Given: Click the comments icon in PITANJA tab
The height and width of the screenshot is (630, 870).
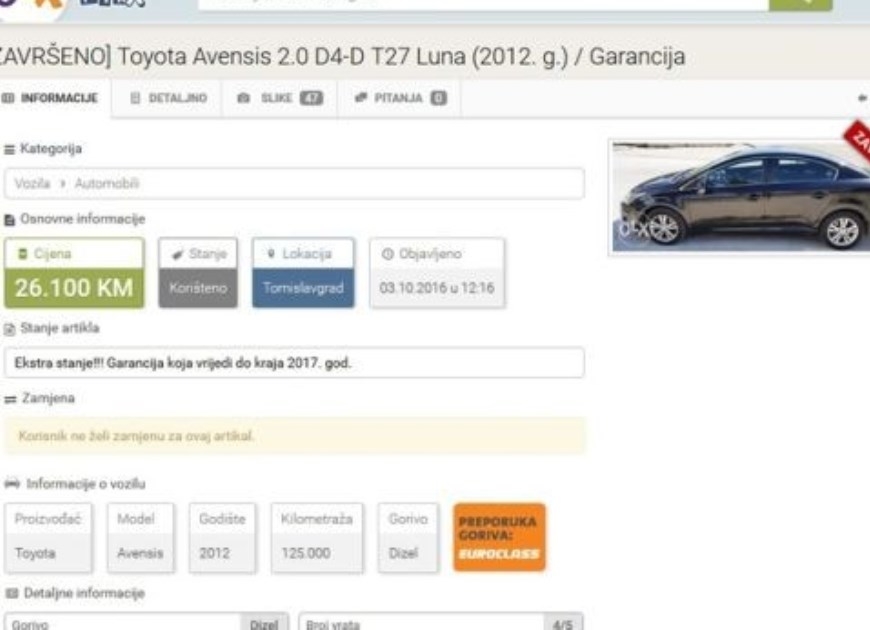Looking at the screenshot, I should [361, 98].
